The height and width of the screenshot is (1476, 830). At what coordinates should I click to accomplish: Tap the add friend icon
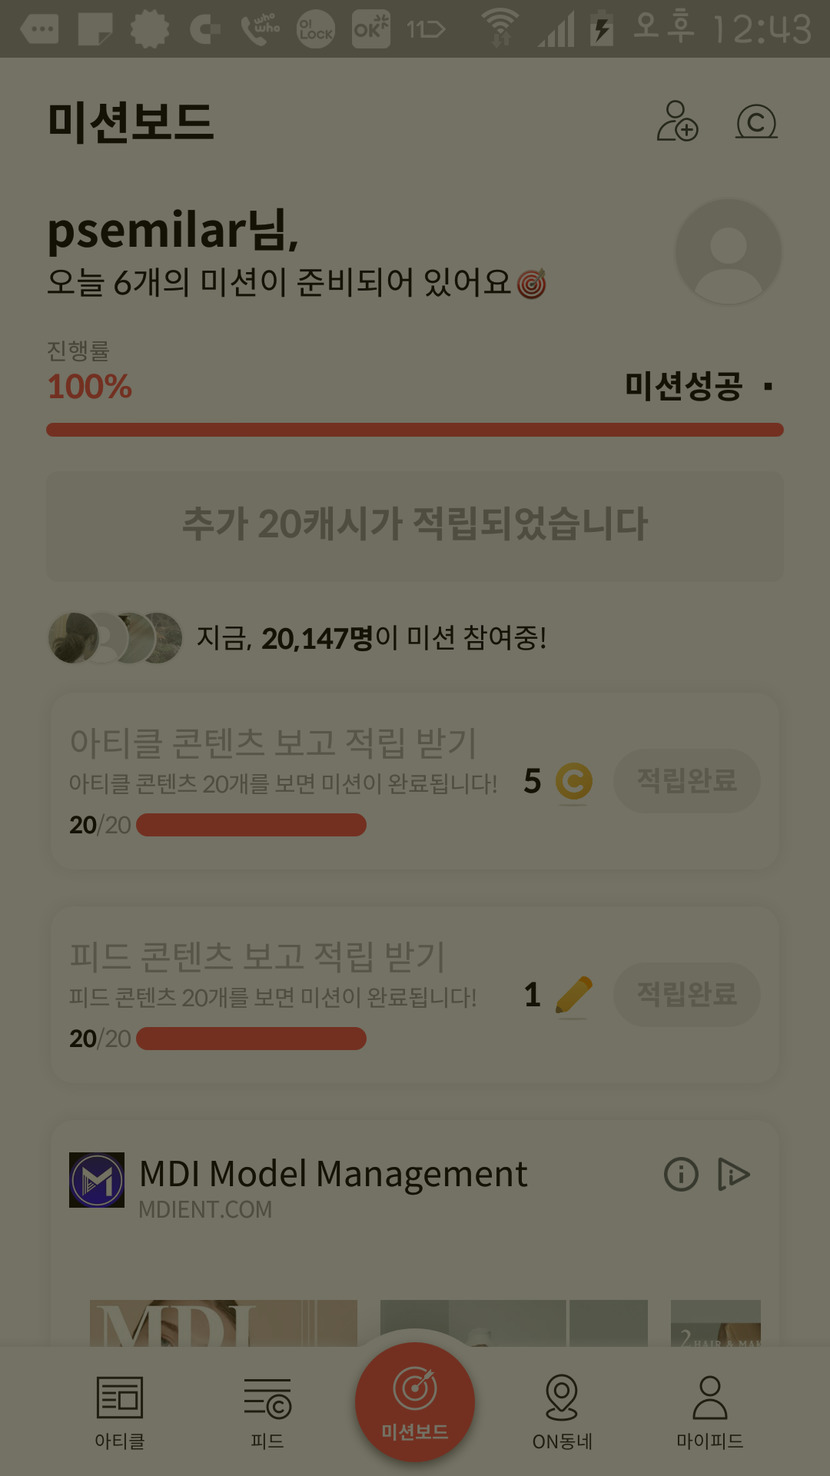pyautogui.click(x=677, y=122)
